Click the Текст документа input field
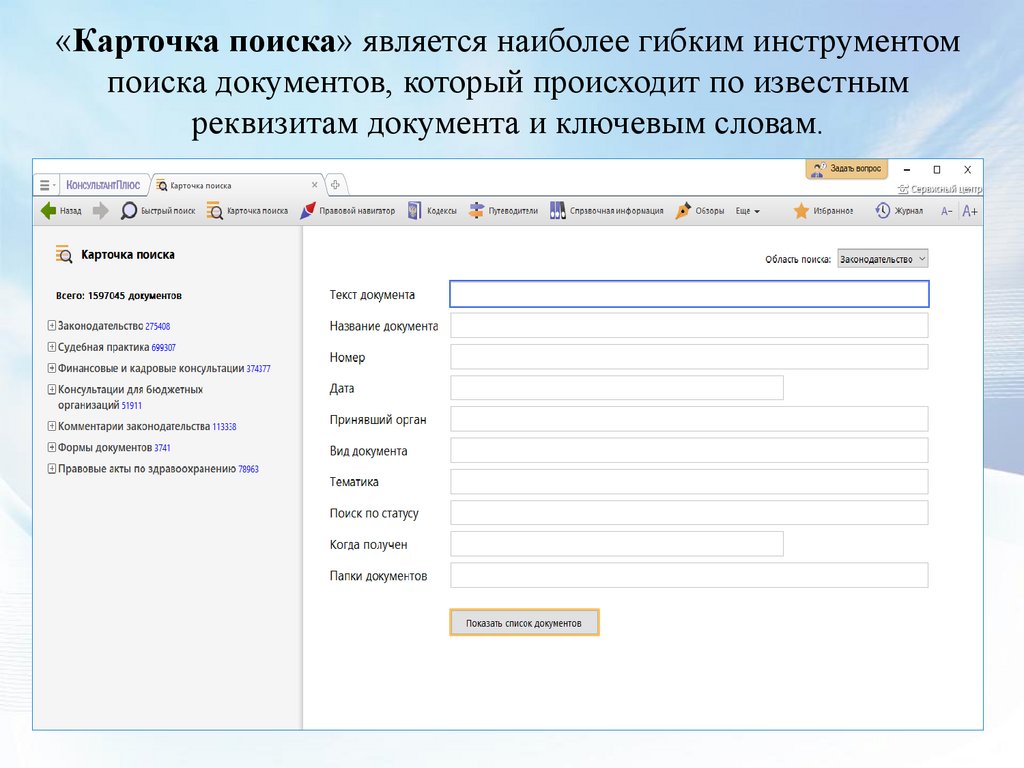 tap(689, 294)
